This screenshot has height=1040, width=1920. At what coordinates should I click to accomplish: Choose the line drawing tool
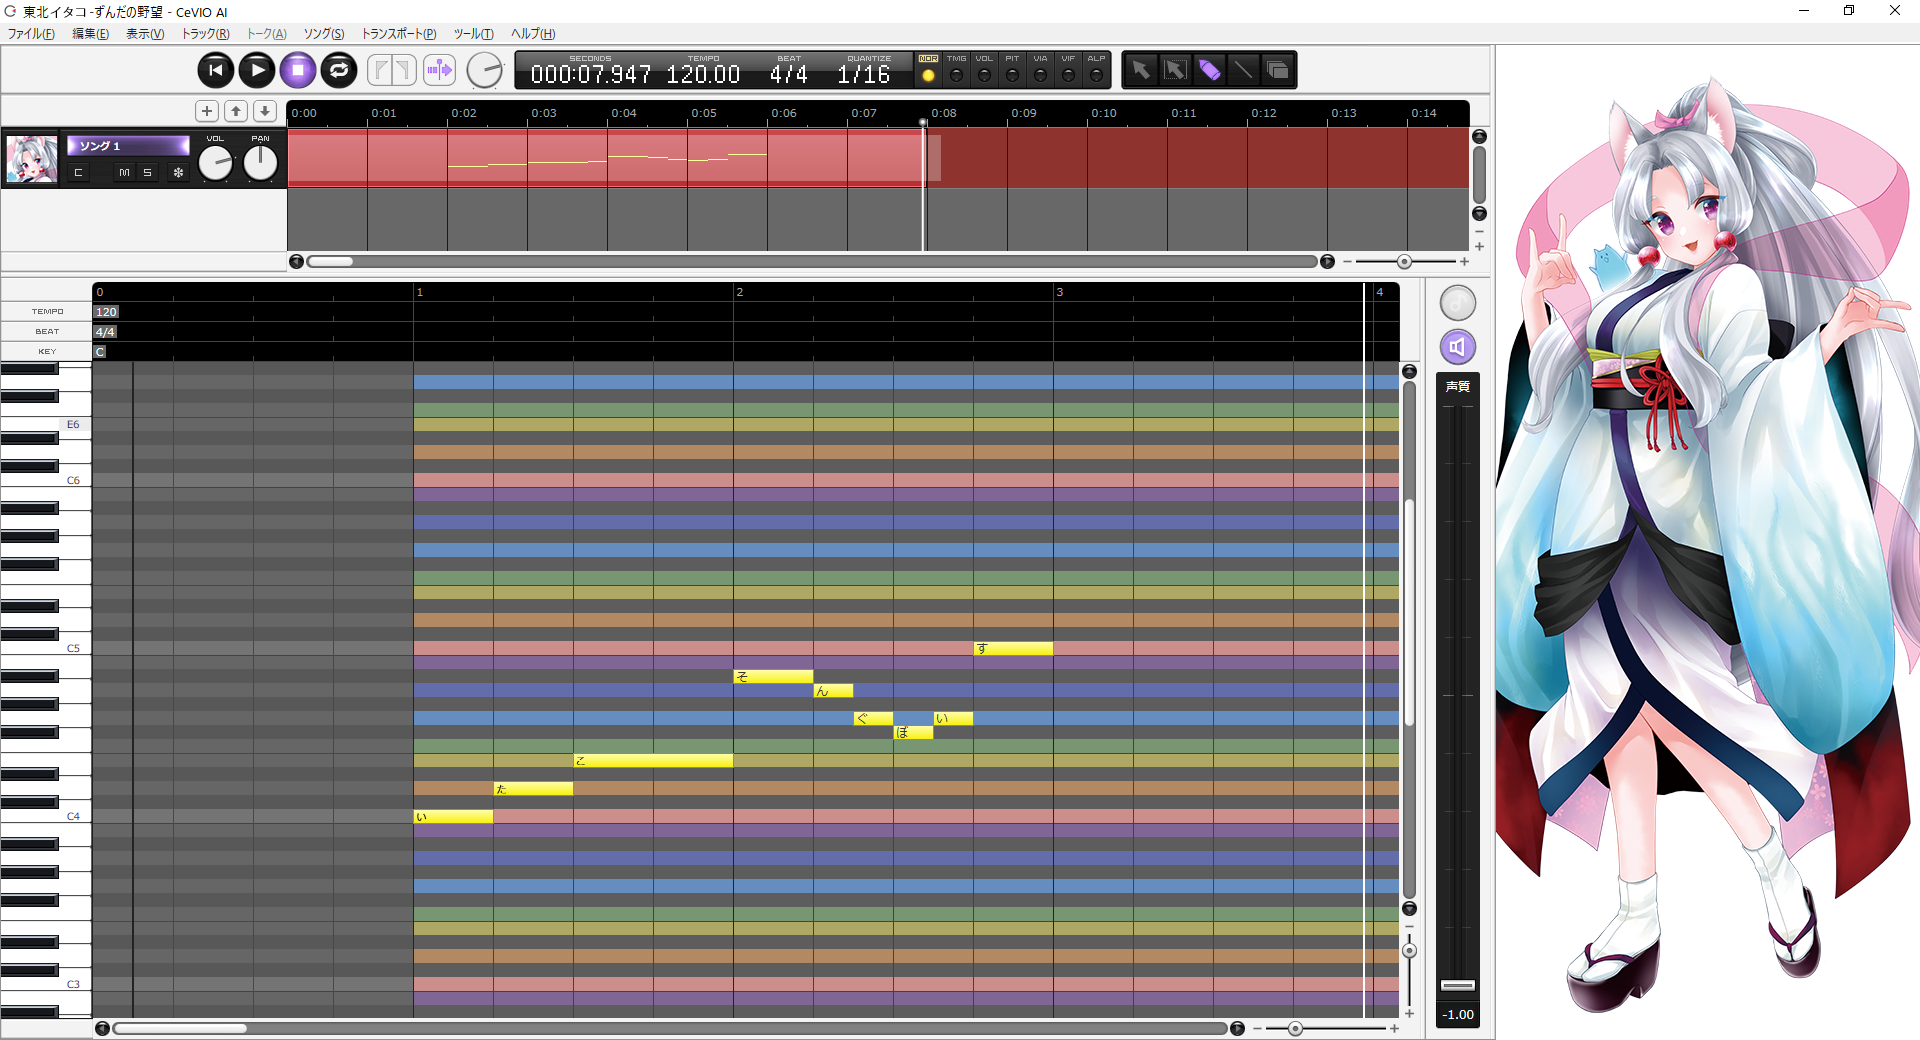1243,70
